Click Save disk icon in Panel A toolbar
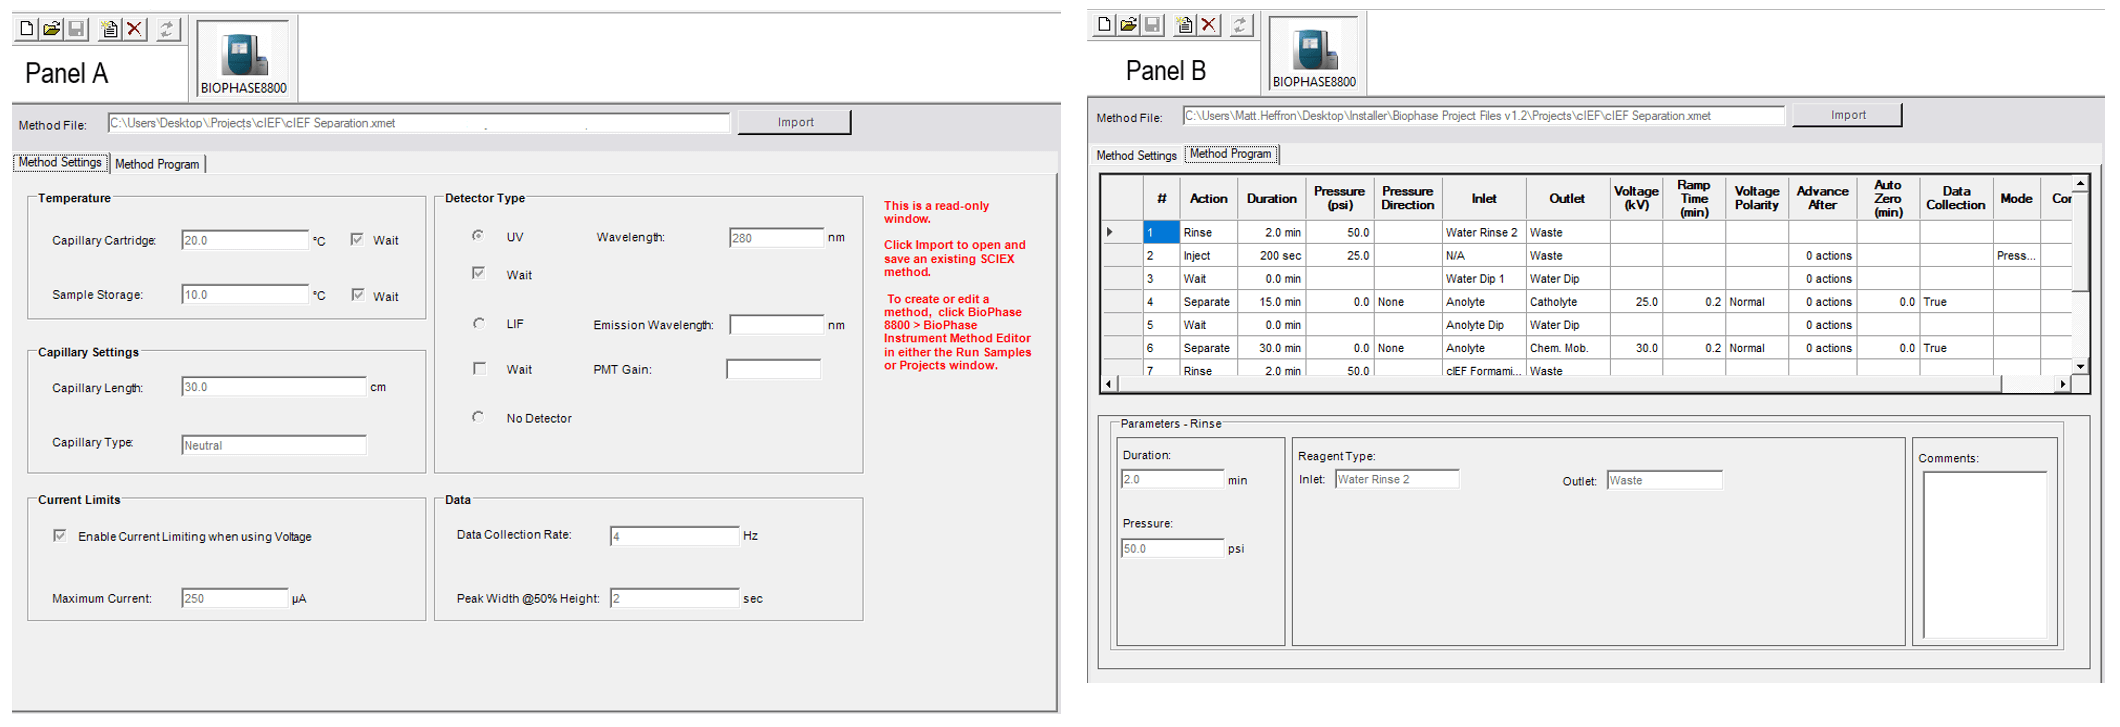This screenshot has width=2120, height=727. click(x=76, y=29)
